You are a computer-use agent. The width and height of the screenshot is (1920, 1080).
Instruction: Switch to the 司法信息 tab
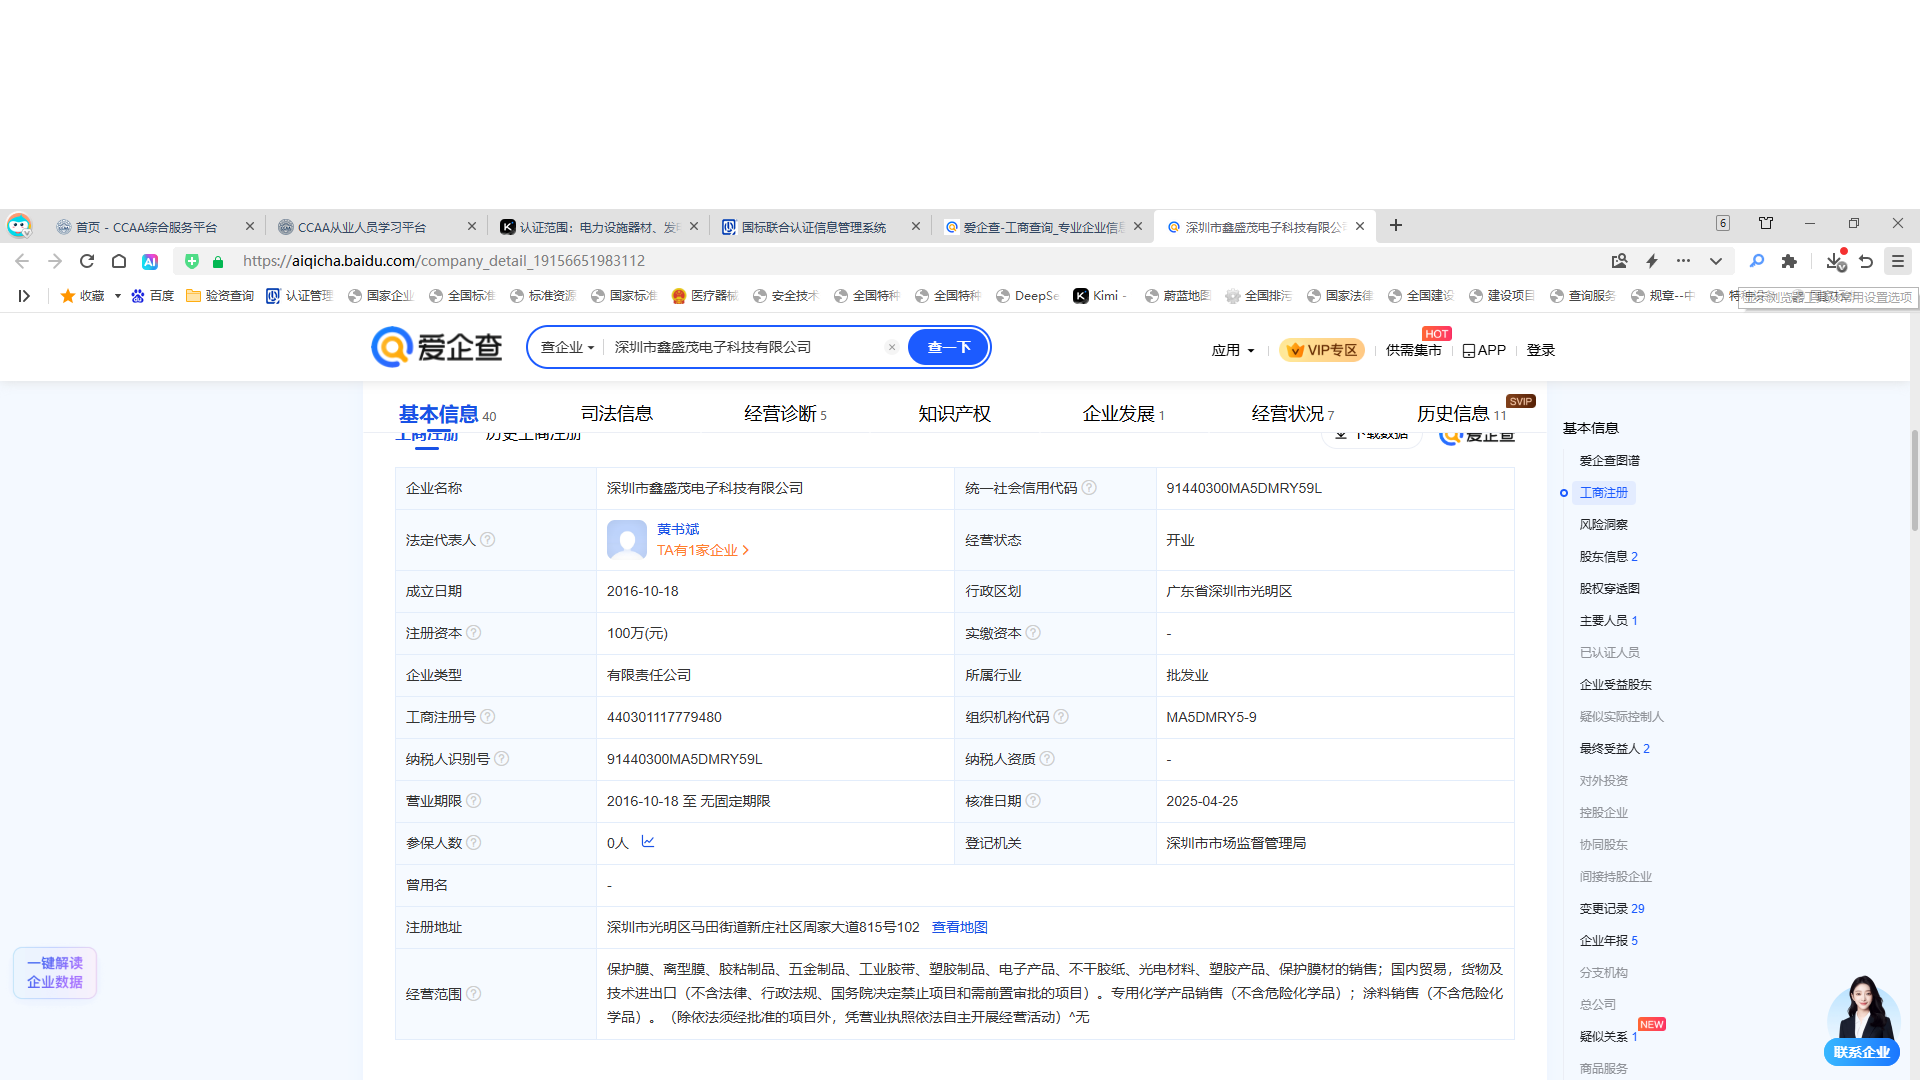coord(616,414)
